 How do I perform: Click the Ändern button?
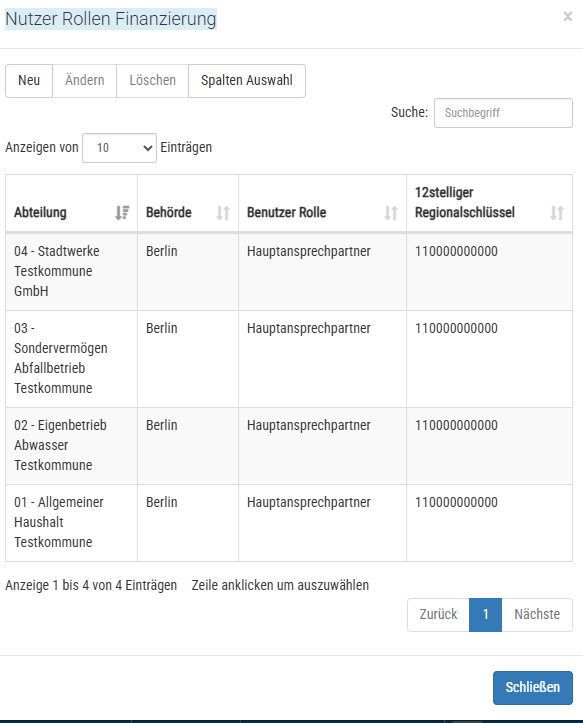(x=84, y=81)
